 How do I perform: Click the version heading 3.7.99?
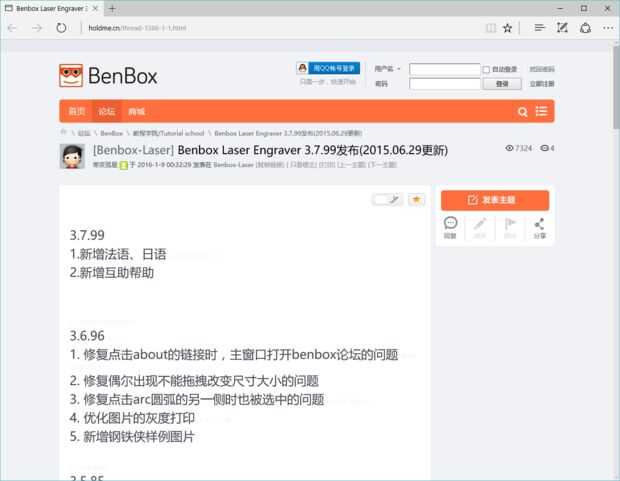(87, 235)
